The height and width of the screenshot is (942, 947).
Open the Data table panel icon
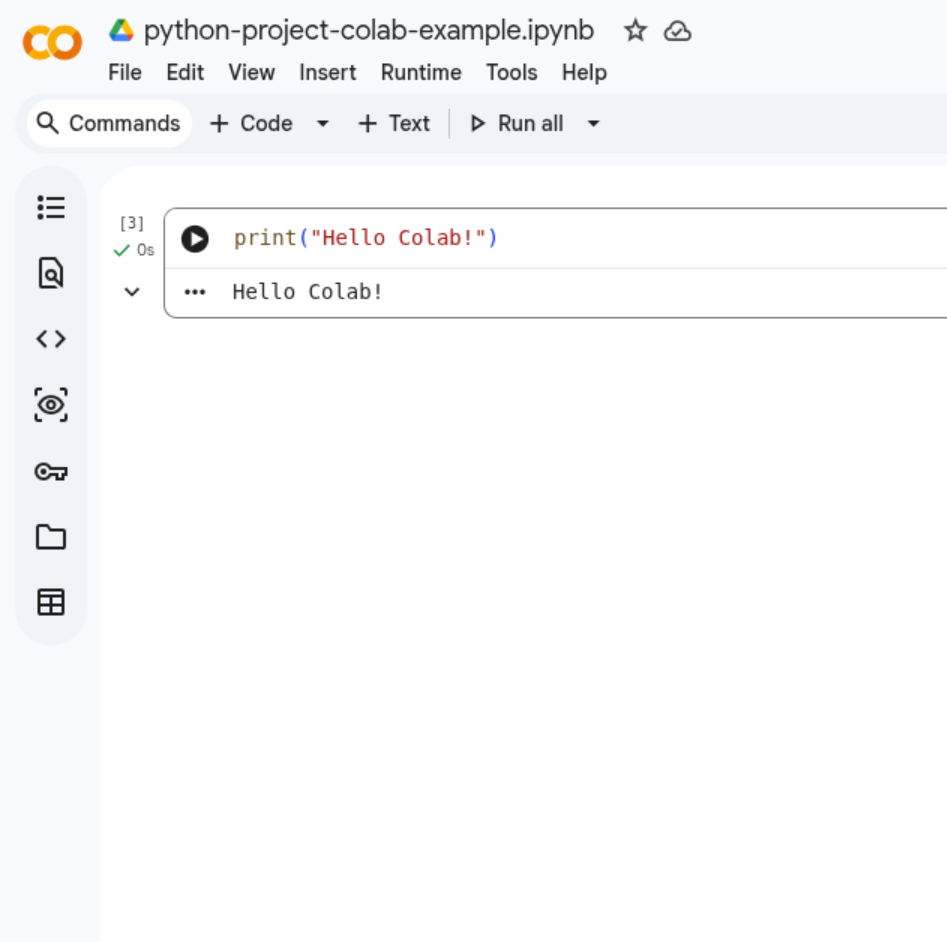[x=51, y=602]
